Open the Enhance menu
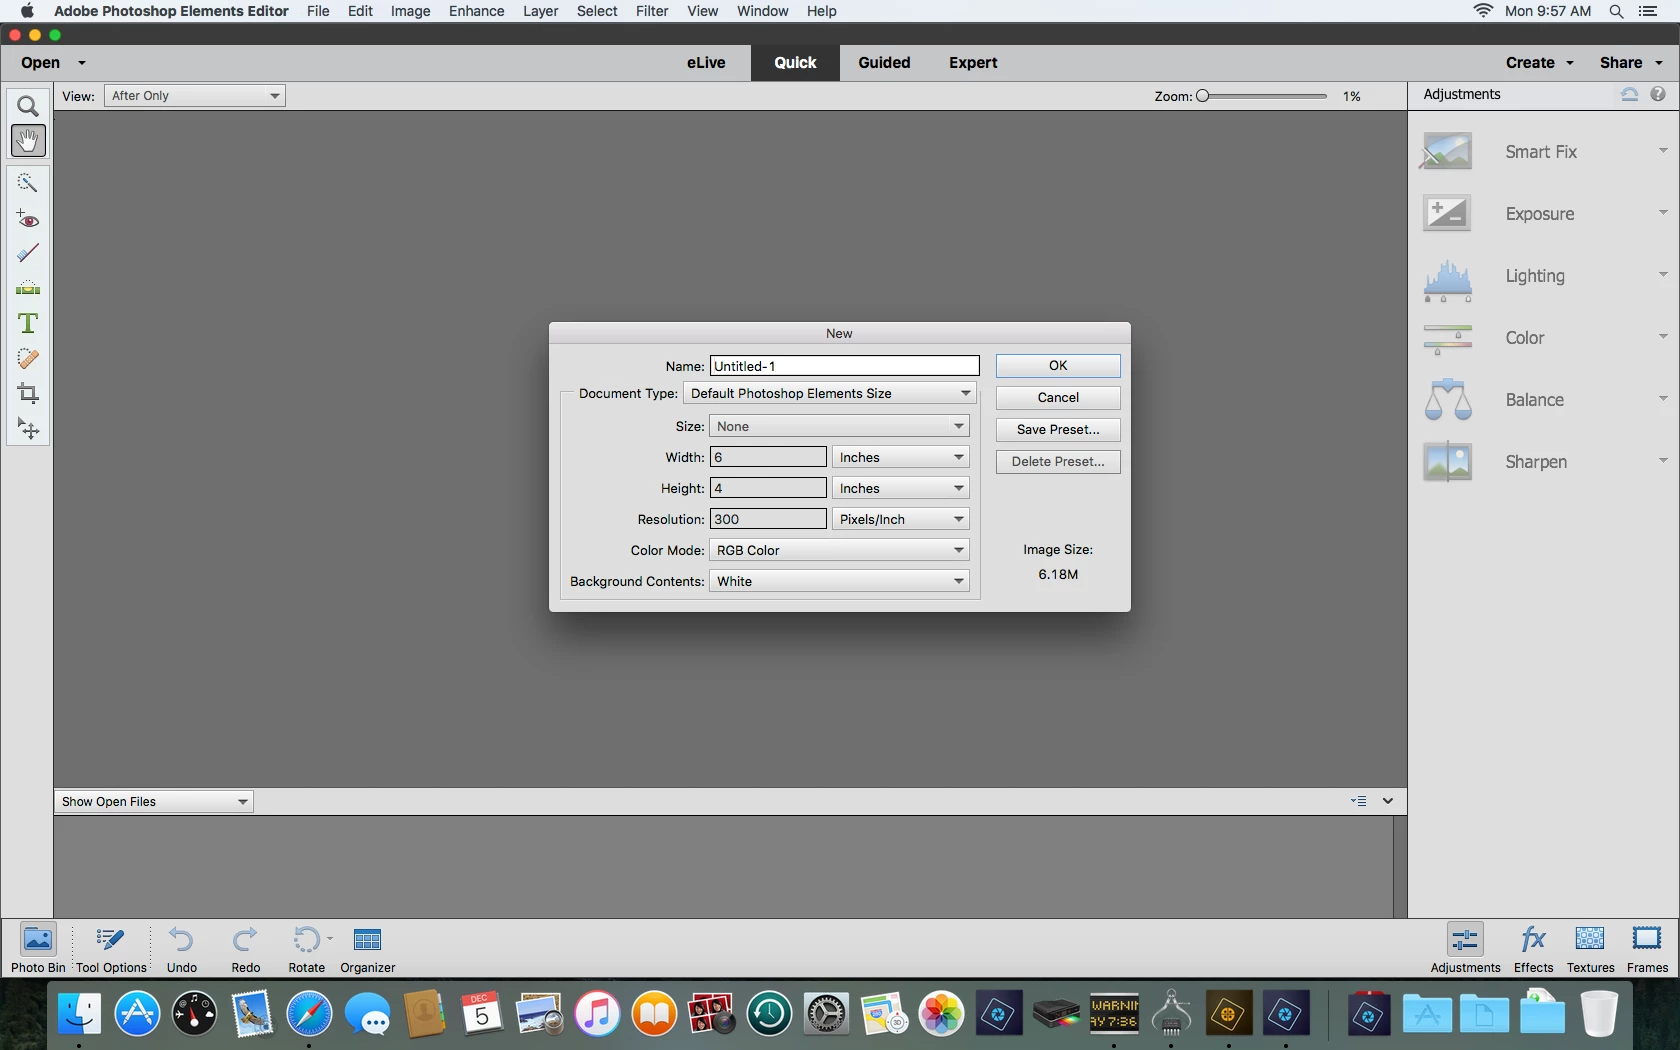1680x1050 pixels. [x=477, y=11]
